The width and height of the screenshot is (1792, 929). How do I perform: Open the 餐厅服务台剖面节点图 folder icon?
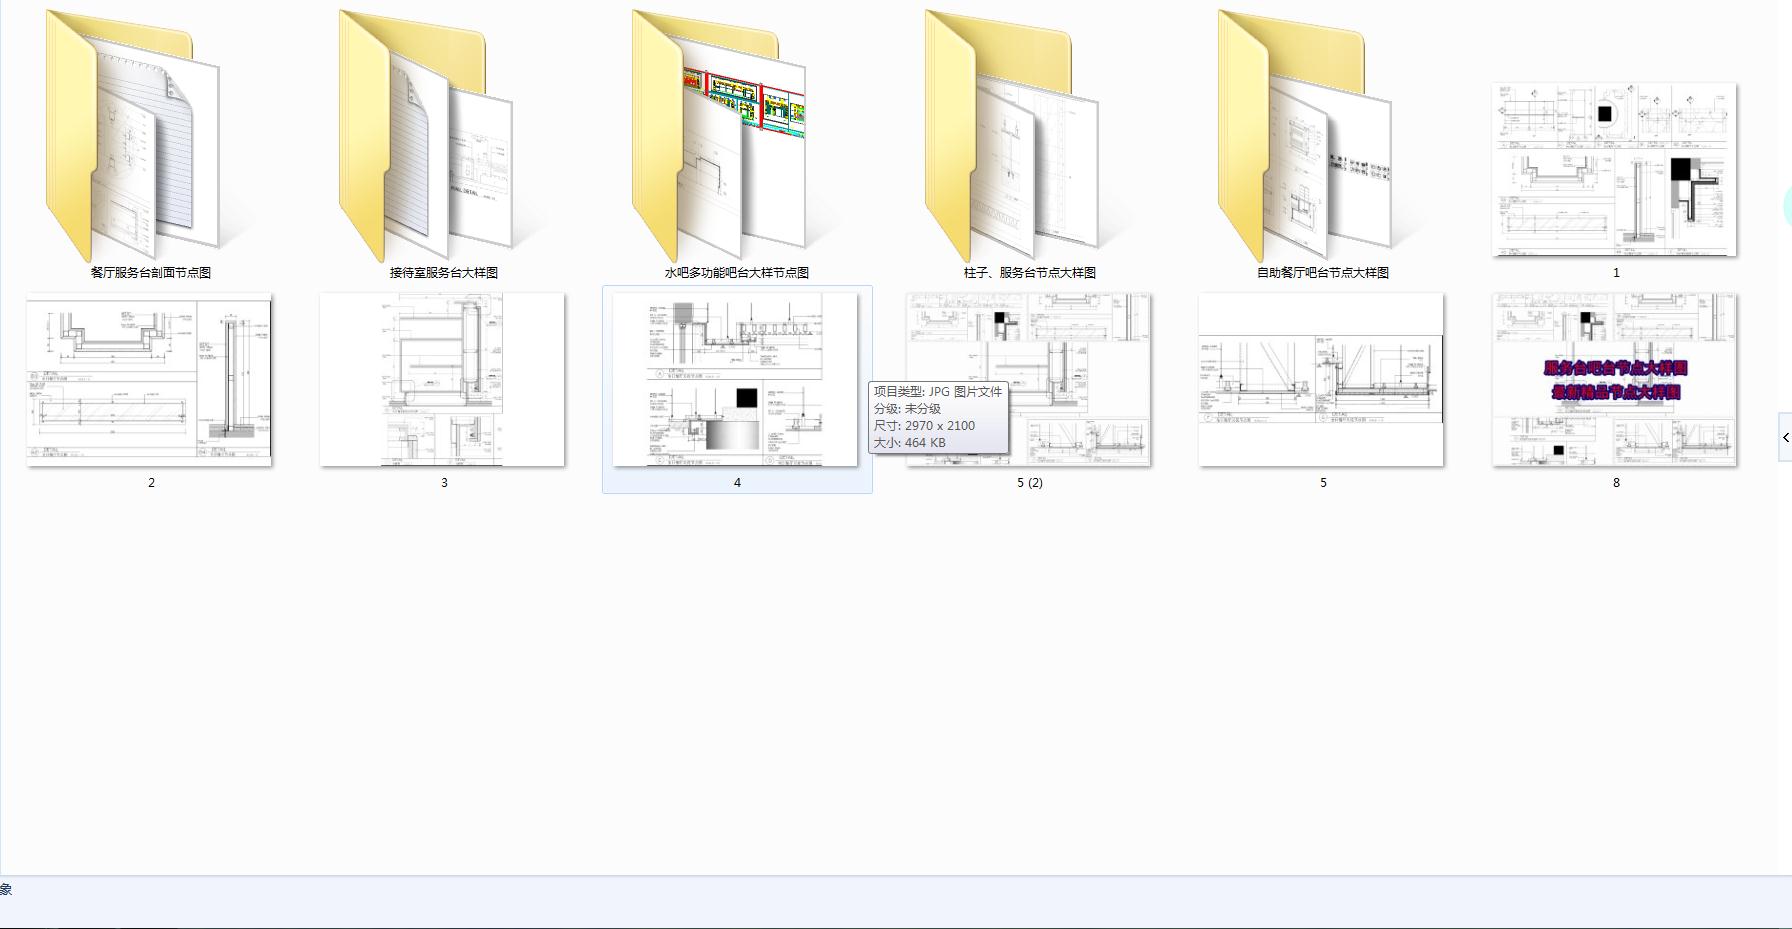(140, 140)
